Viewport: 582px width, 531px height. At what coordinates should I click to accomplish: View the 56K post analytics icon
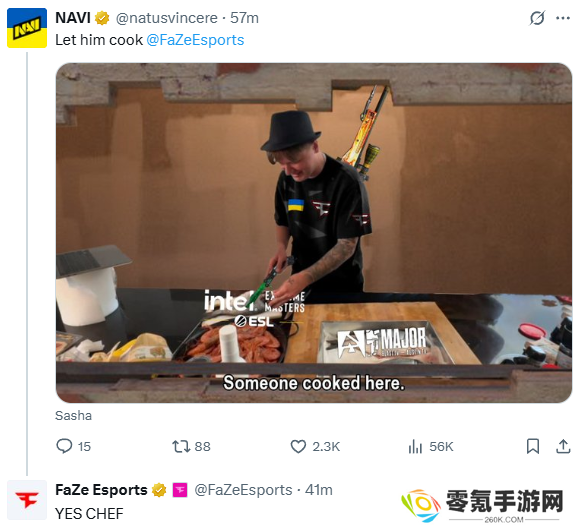click(x=415, y=446)
